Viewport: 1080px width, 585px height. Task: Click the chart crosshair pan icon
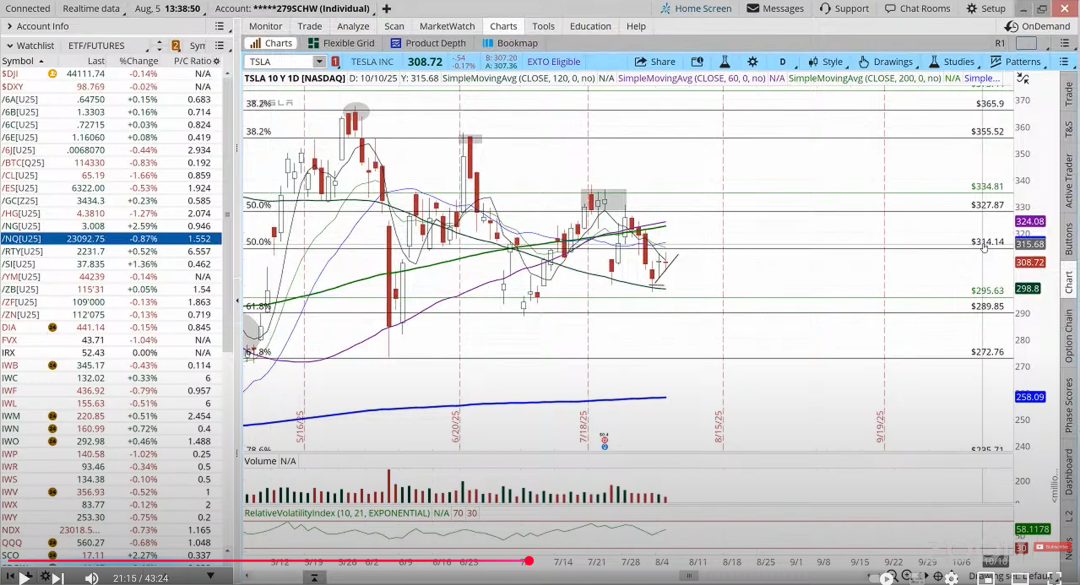coord(938,576)
